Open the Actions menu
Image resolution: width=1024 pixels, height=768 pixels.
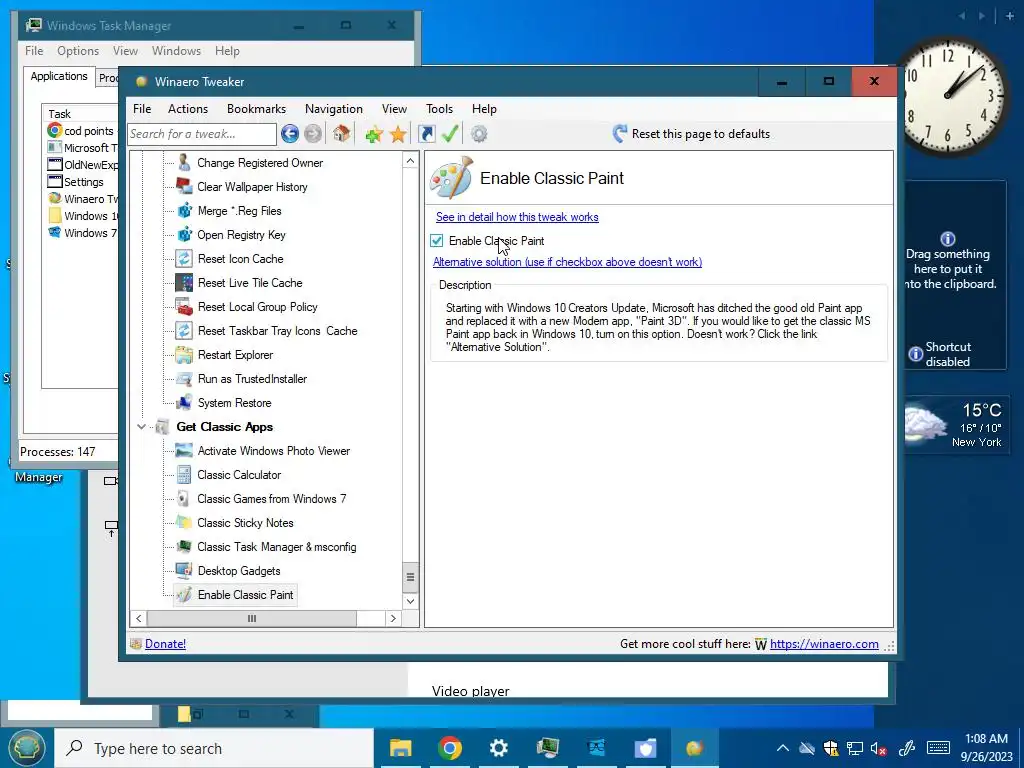188,109
